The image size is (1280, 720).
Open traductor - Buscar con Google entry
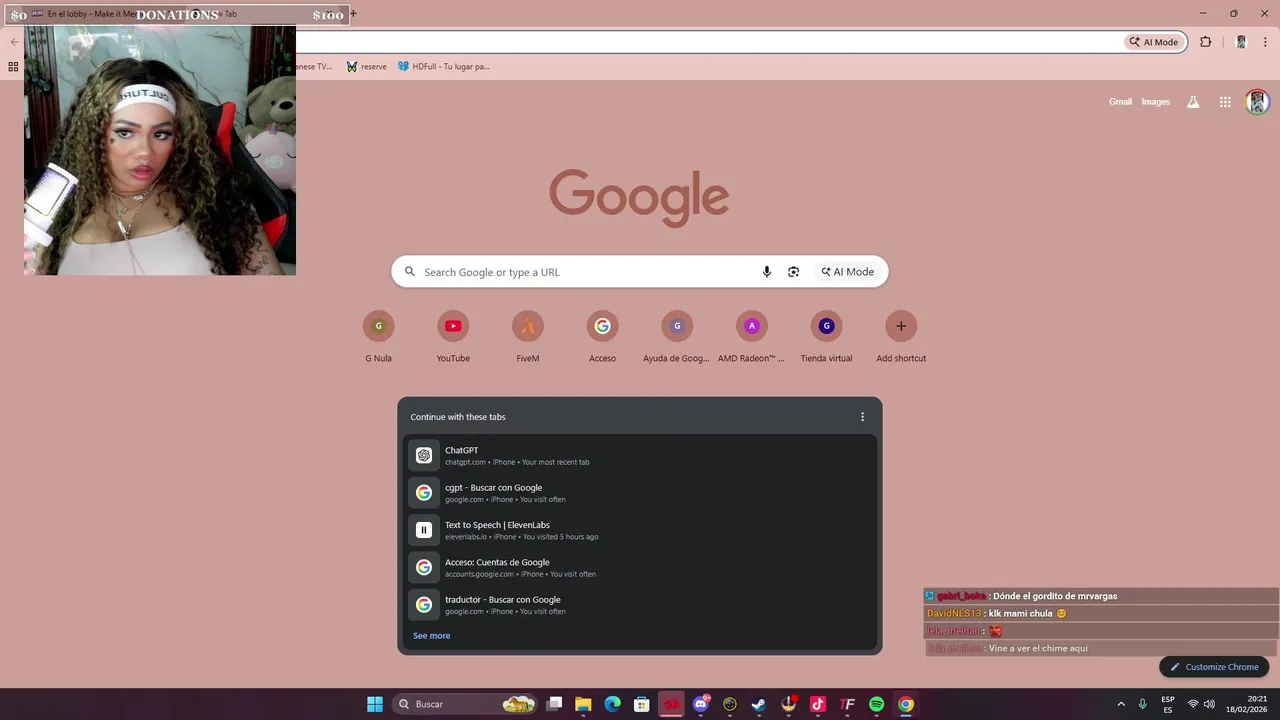pos(640,605)
